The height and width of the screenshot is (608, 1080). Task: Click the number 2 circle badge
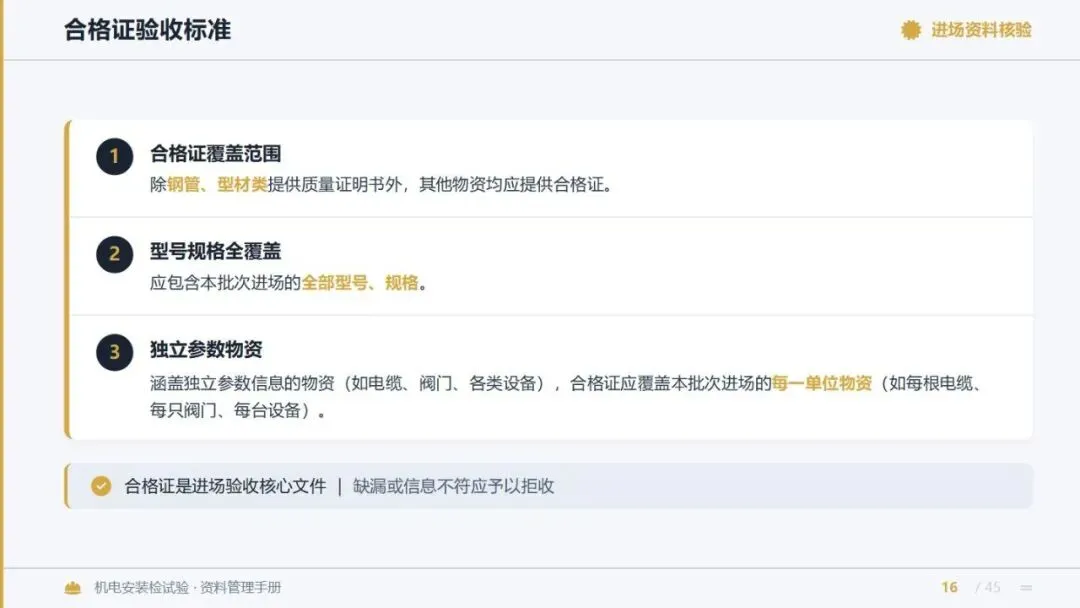114,254
